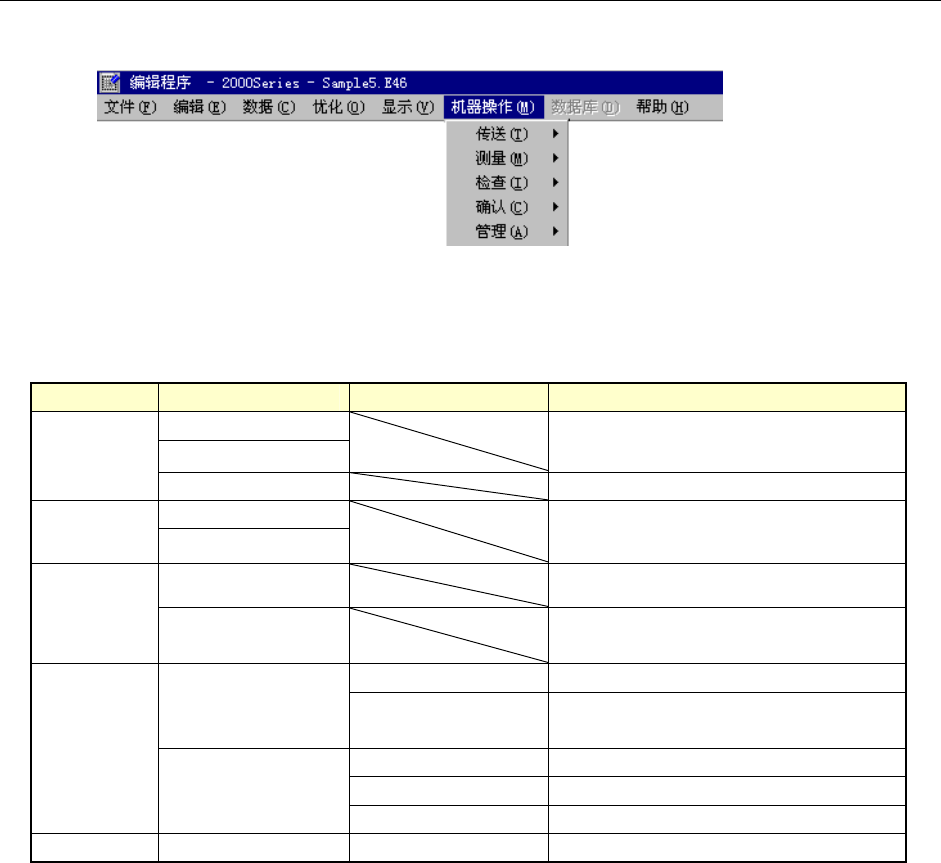Expand the arrow next to 管理(A)
This screenshot has height=863, width=941.
[556, 231]
